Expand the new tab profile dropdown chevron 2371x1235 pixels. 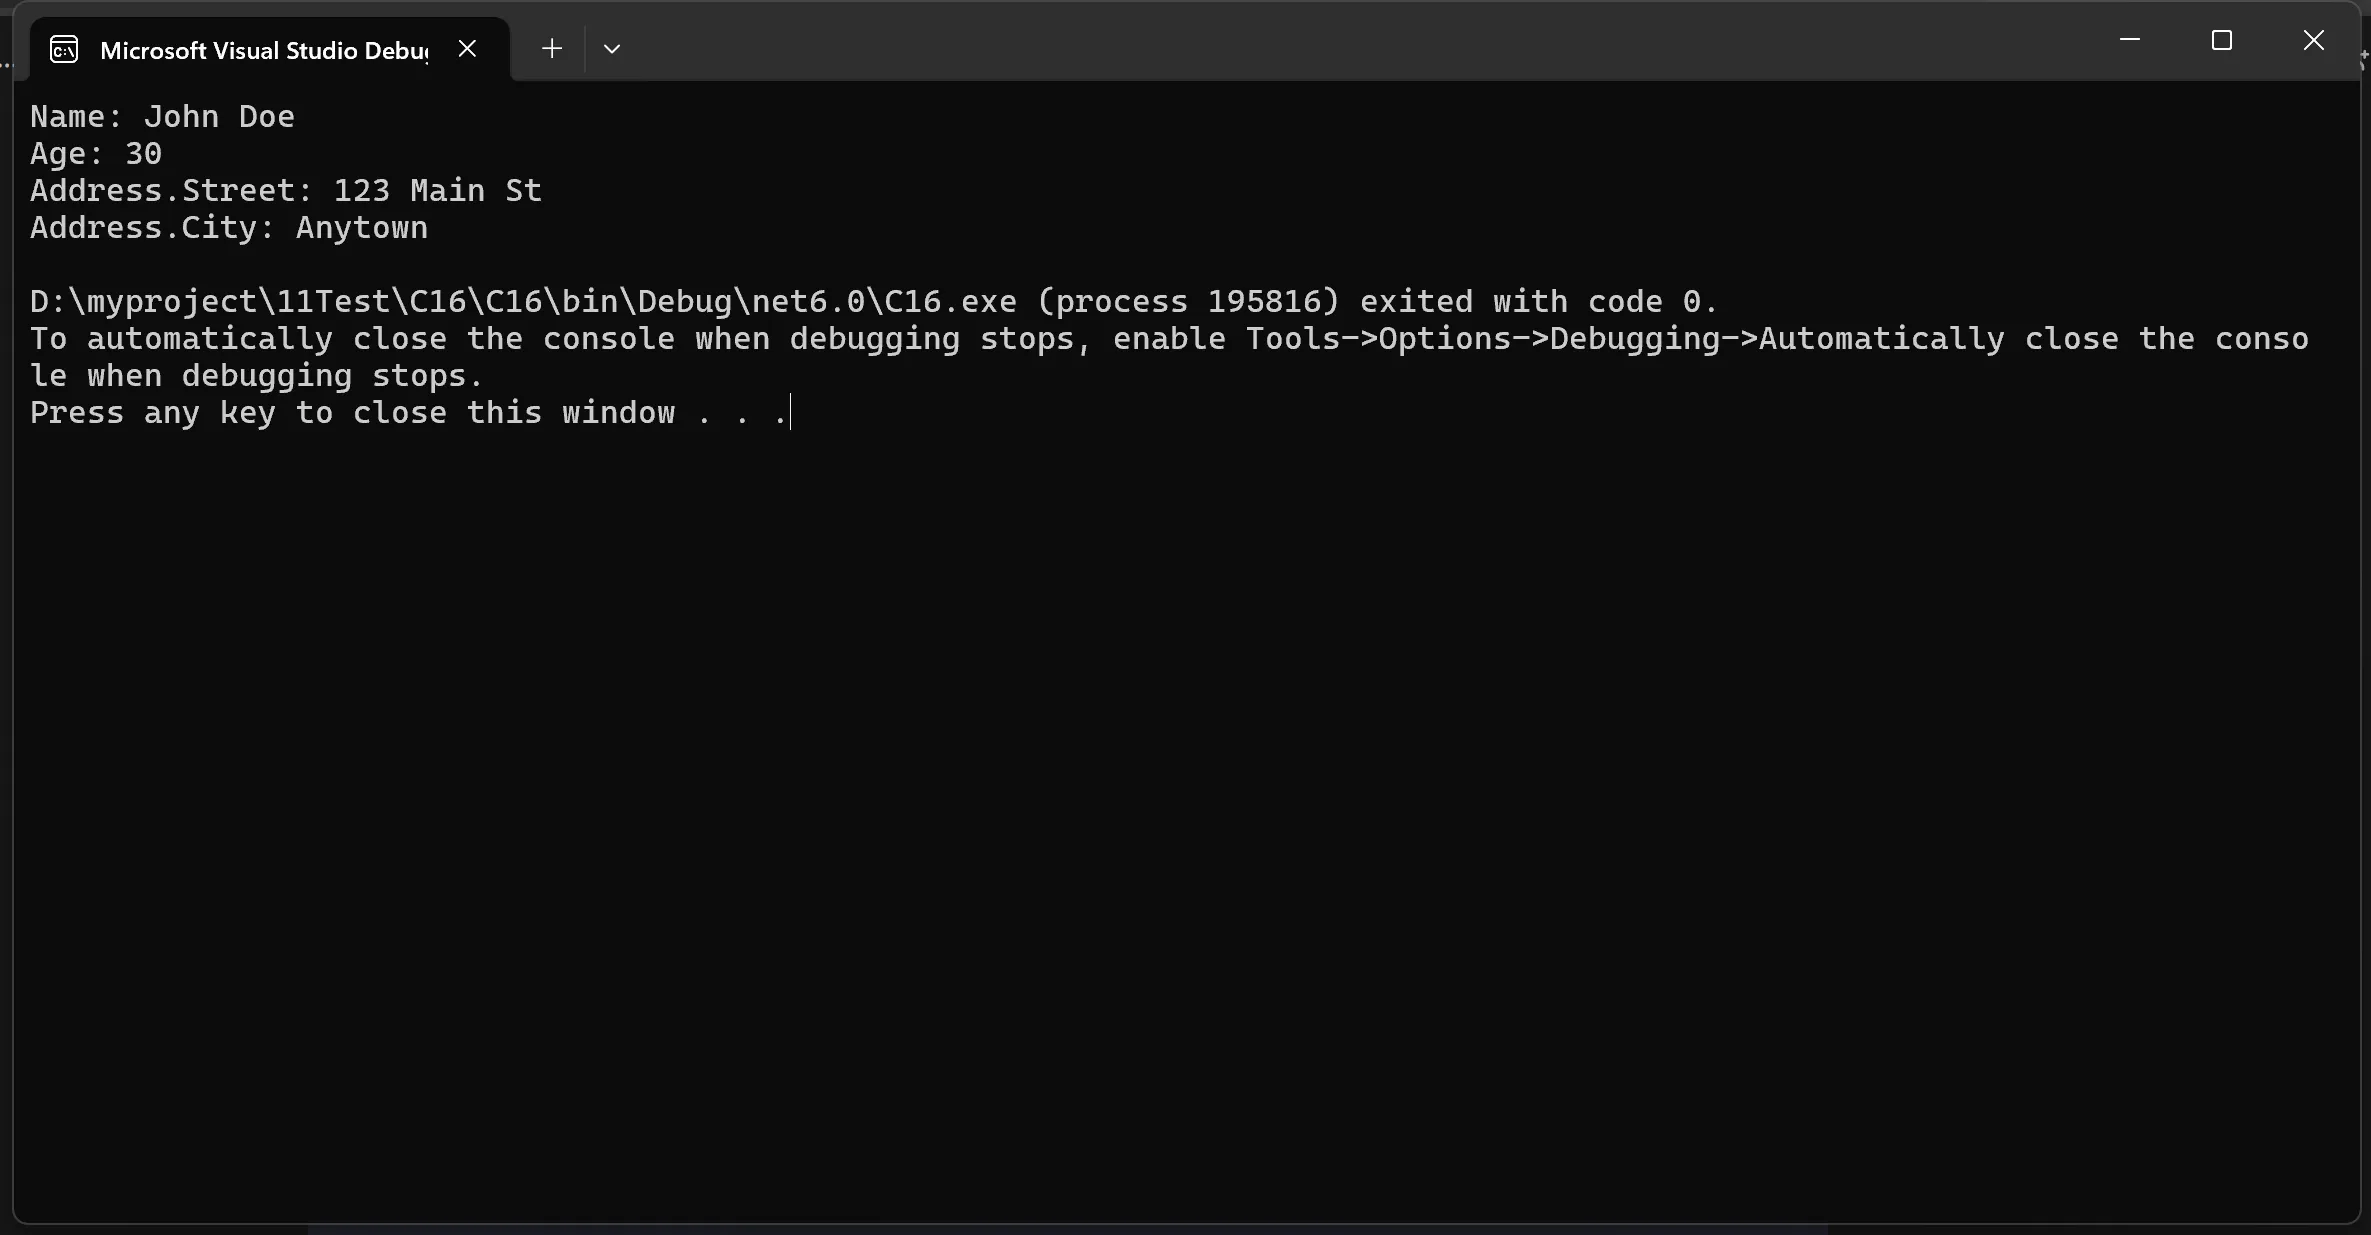pos(612,48)
